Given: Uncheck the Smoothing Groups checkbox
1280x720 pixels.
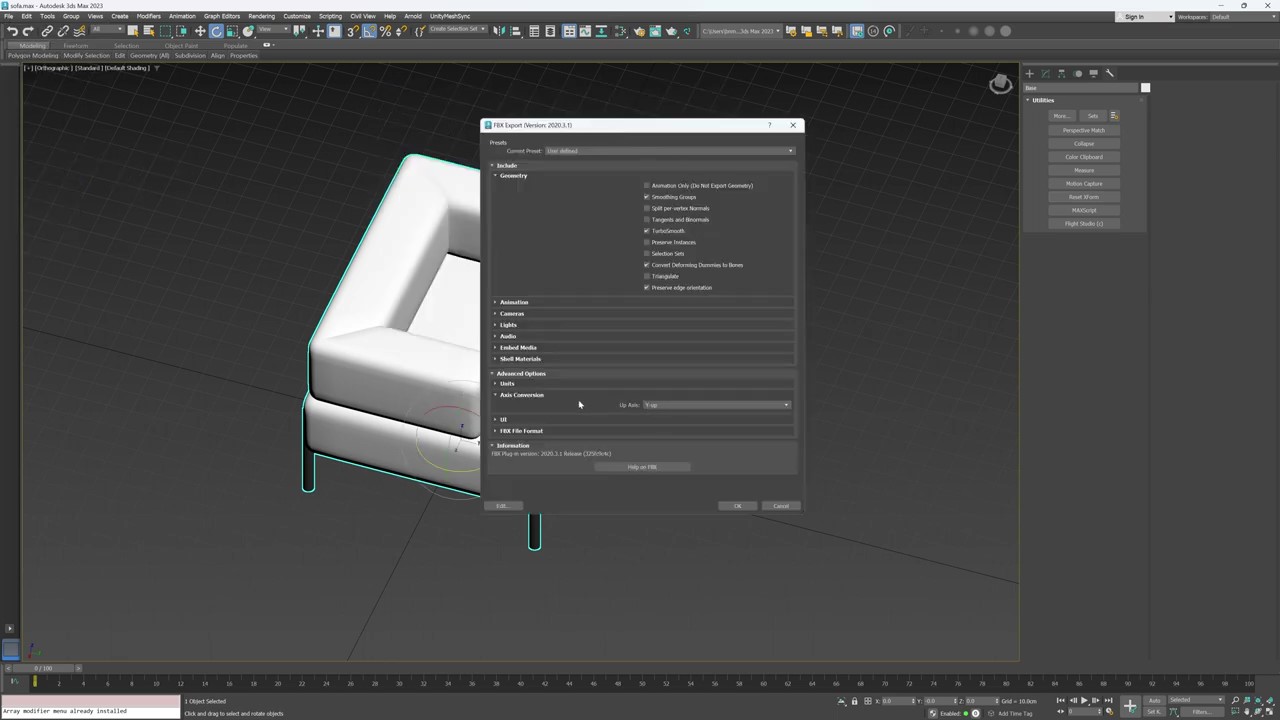Looking at the screenshot, I should pos(647,197).
